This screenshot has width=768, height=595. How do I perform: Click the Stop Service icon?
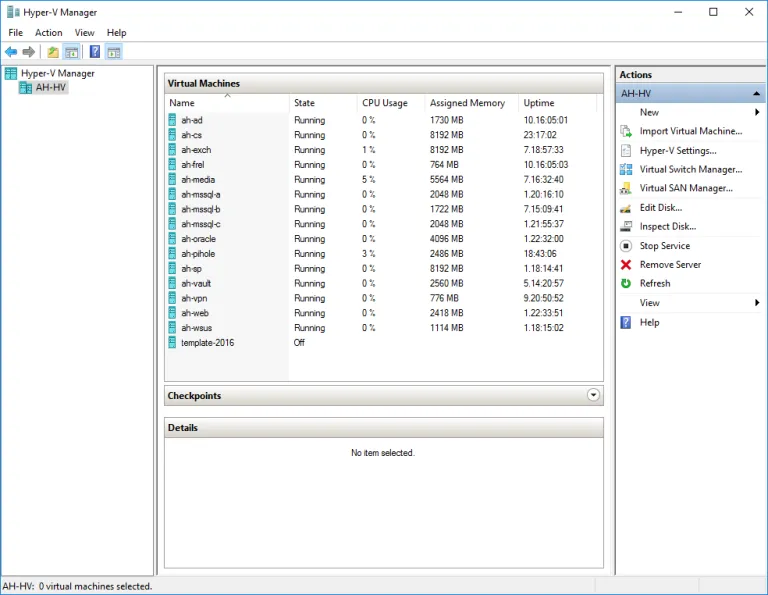[x=626, y=246]
